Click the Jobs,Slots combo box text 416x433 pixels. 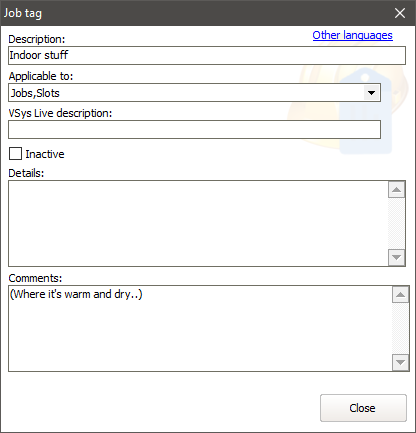(x=35, y=93)
